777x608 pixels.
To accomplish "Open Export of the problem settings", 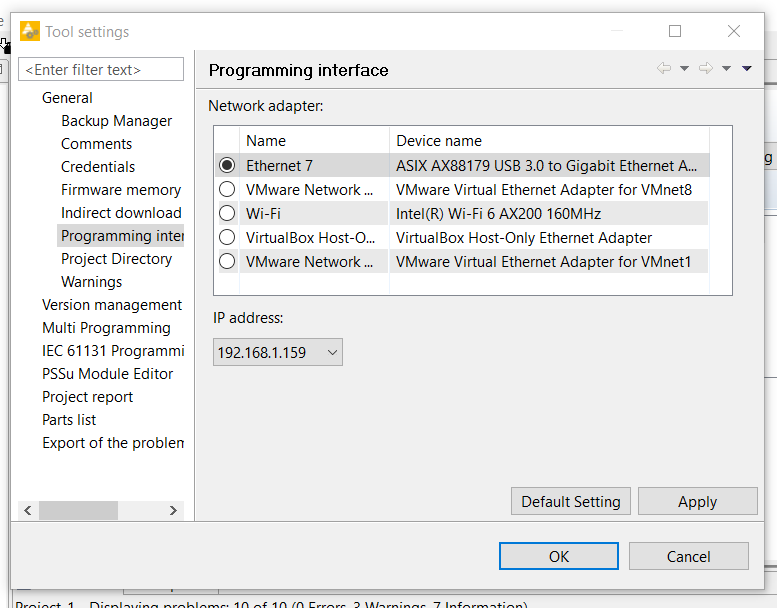I will (x=113, y=442).
